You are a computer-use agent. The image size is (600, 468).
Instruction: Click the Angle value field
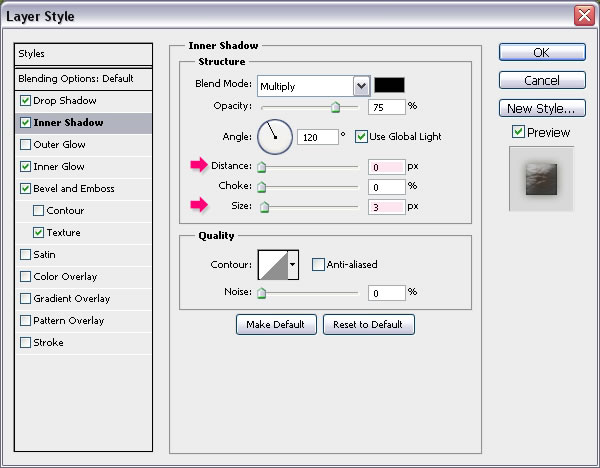318,137
